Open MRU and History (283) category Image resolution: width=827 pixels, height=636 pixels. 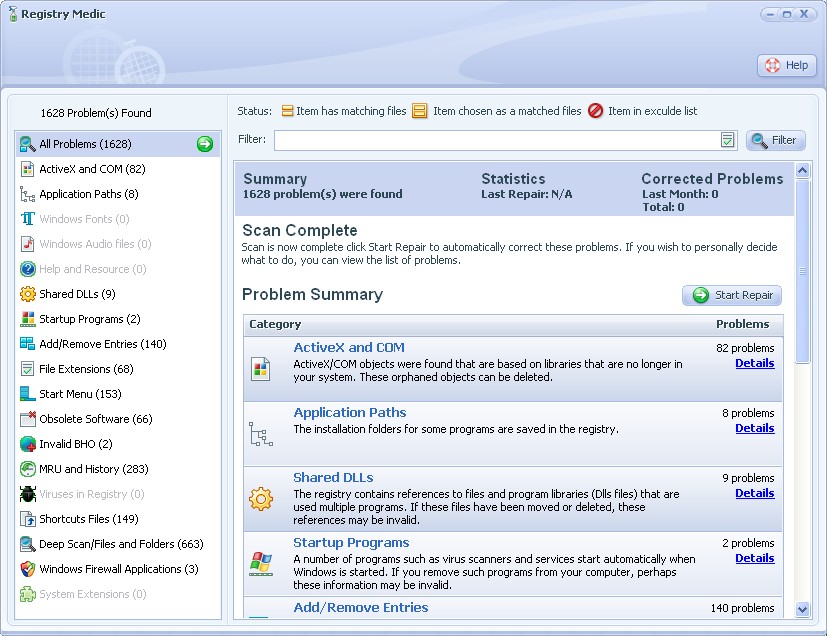pyautogui.click(x=118, y=469)
